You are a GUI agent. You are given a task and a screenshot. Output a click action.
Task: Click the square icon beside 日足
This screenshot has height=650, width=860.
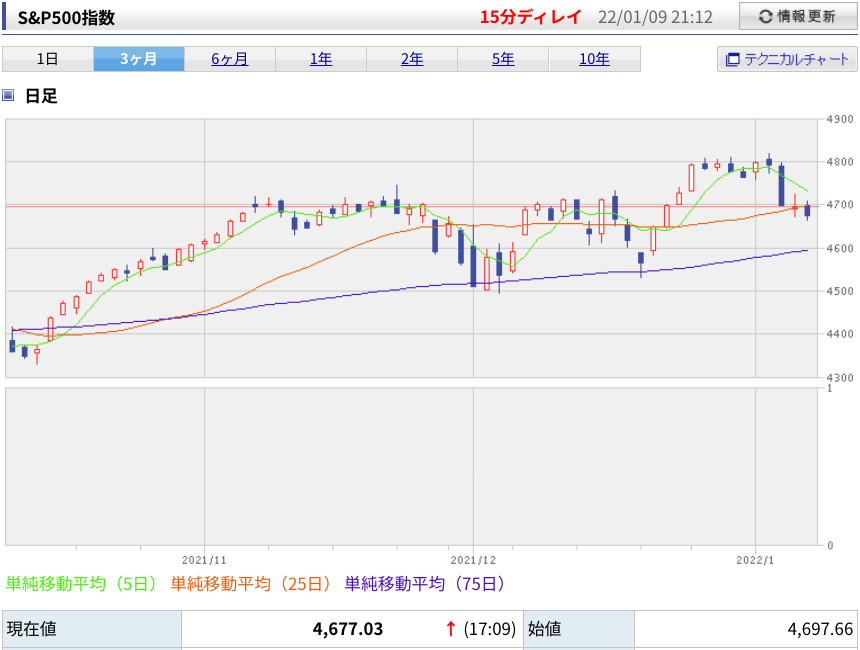[8, 95]
